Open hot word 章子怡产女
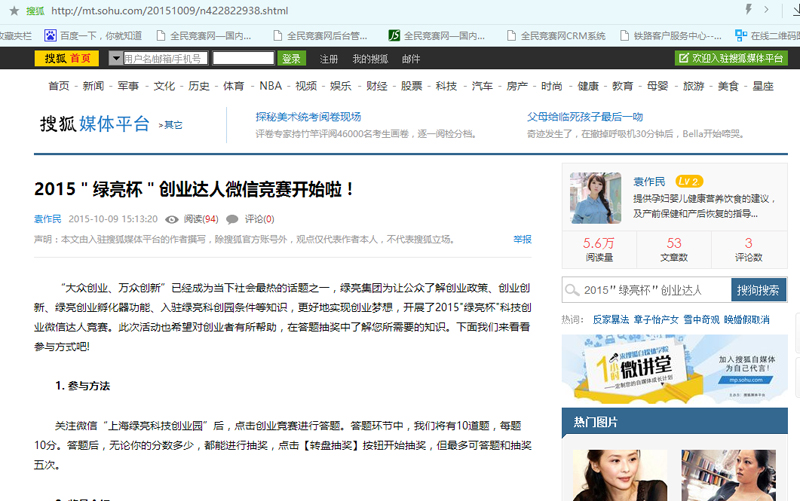Viewport: 800px width, 501px height. (x=656, y=320)
